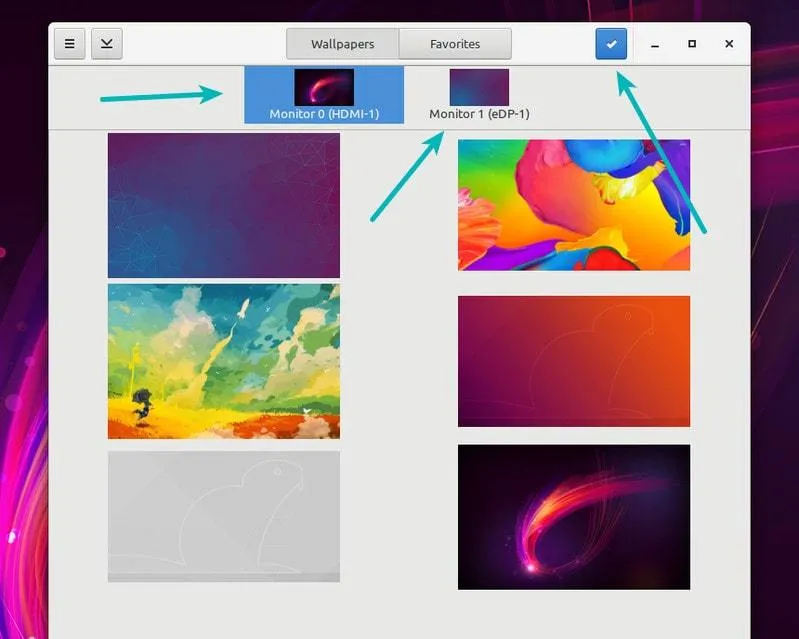Switch to the Favorites tab
This screenshot has width=799, height=639.
455,44
